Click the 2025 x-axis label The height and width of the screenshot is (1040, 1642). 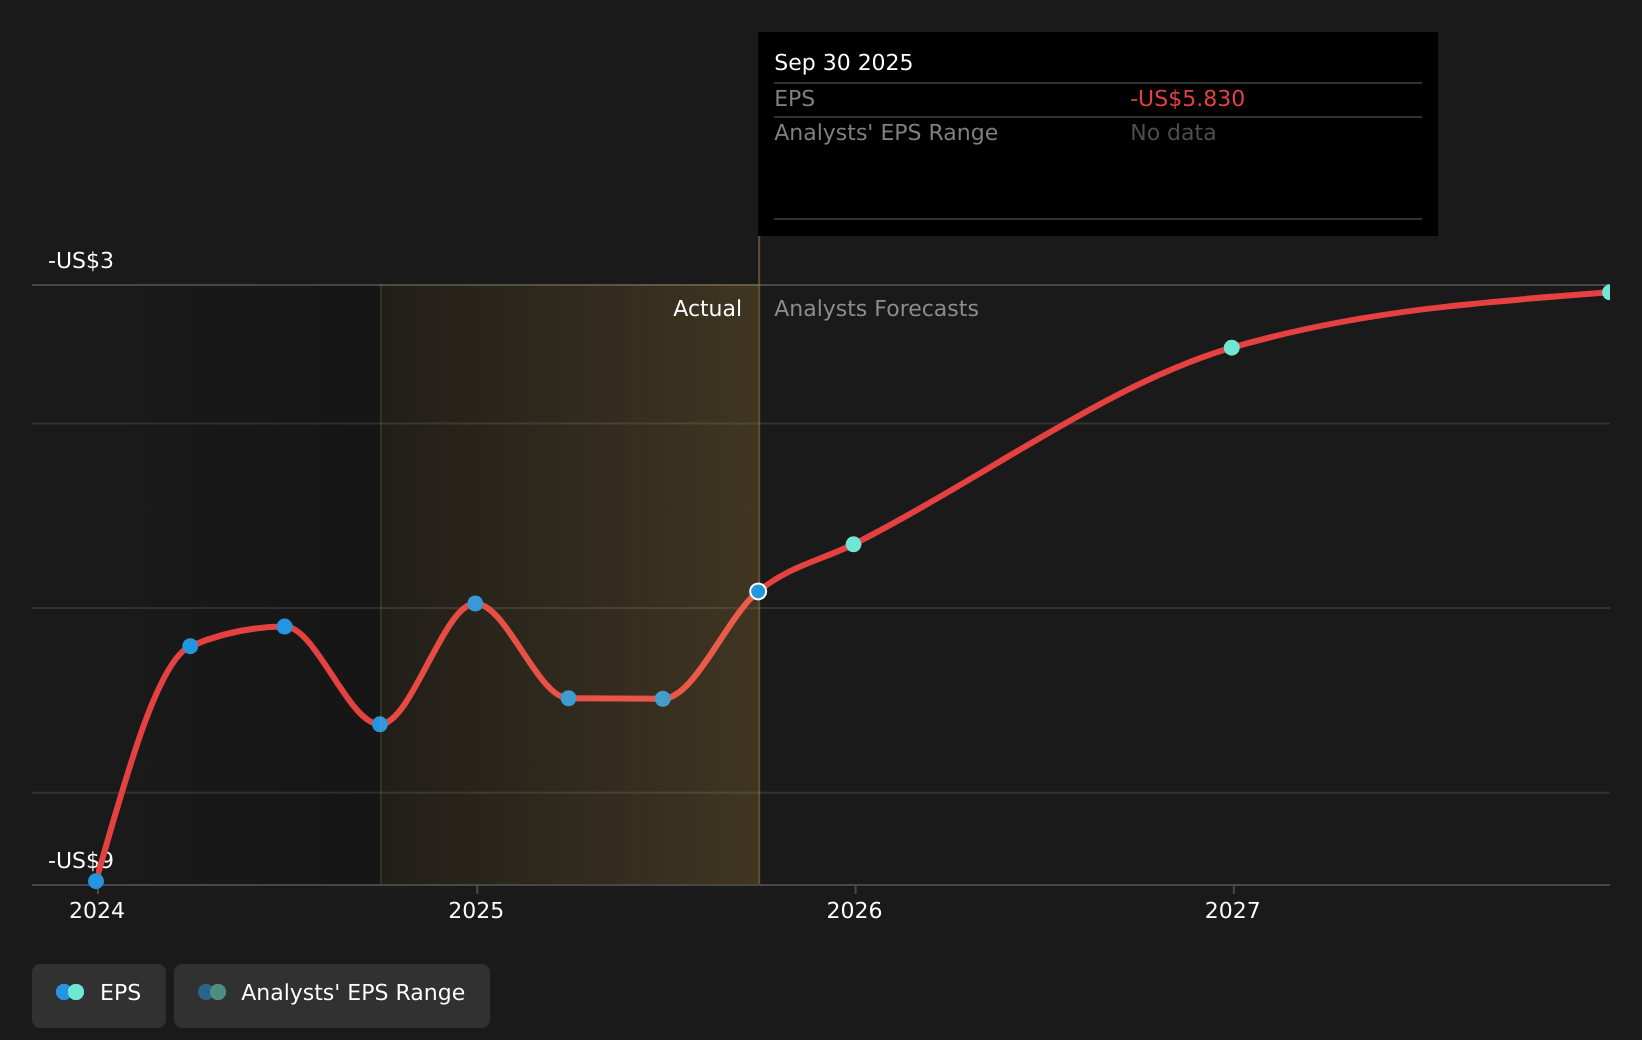pyautogui.click(x=476, y=910)
